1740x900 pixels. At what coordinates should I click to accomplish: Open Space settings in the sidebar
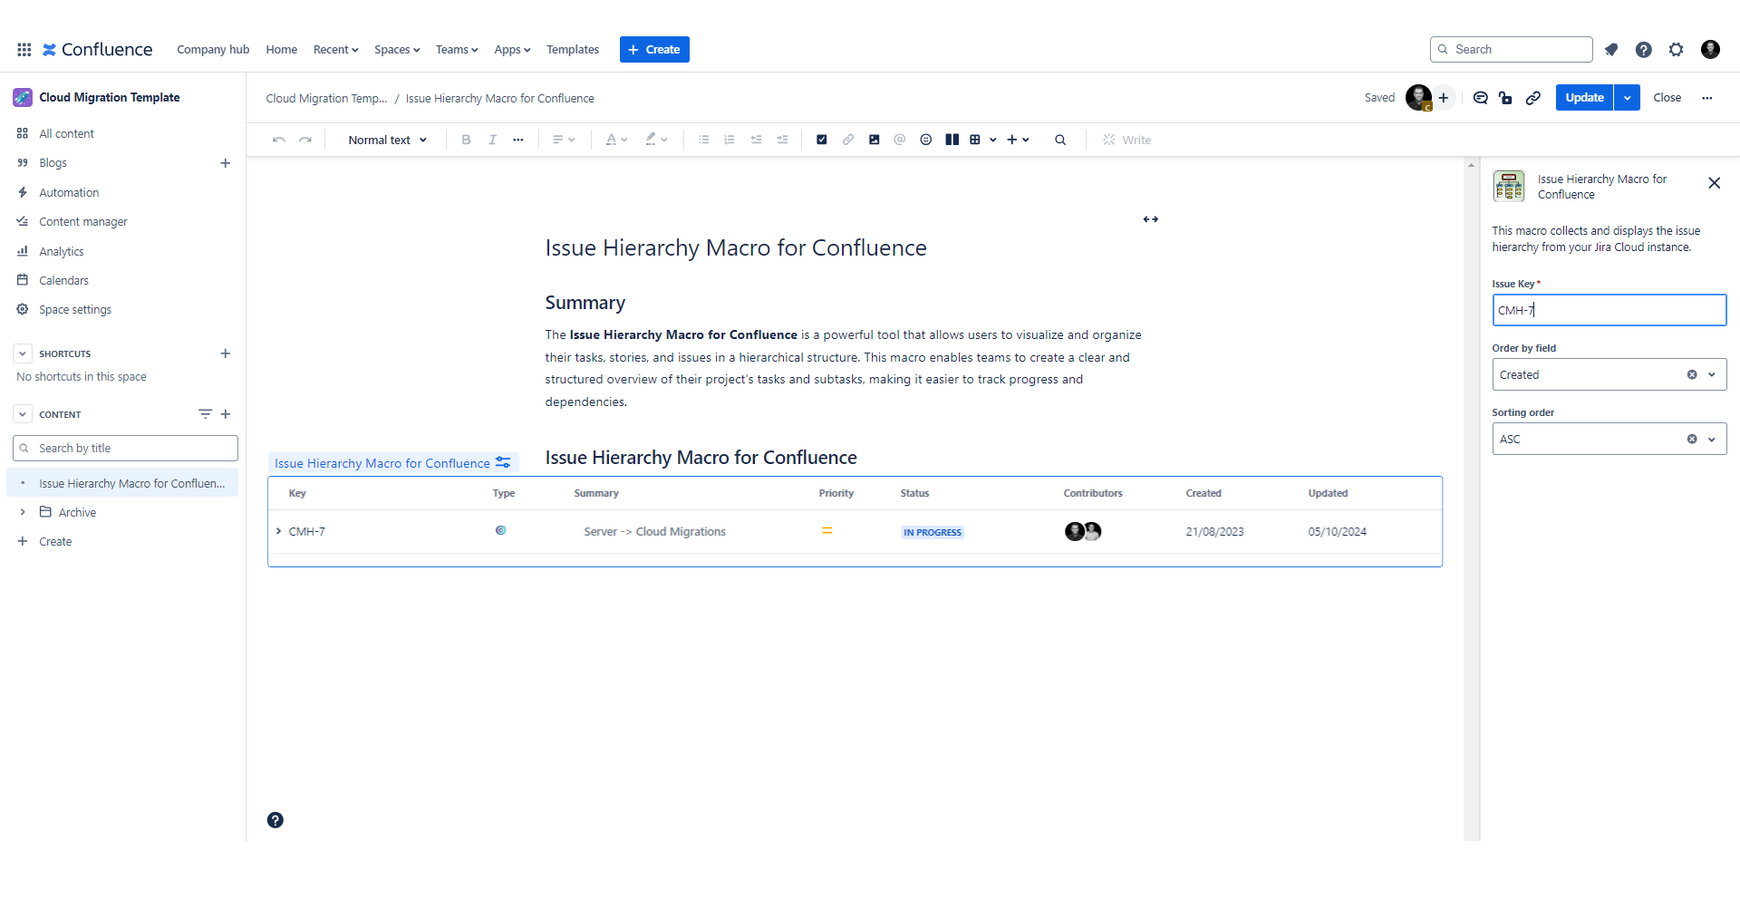75,310
